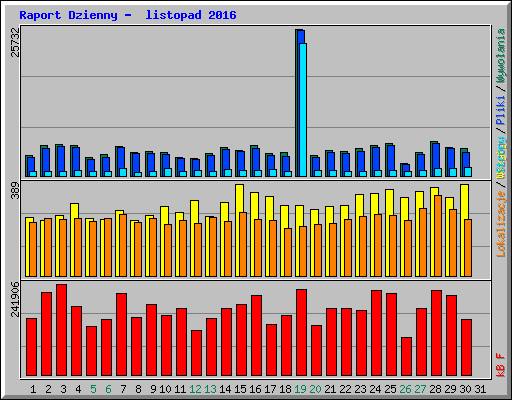
Task: Click green weekend day label 19
Action: [x=300, y=389]
